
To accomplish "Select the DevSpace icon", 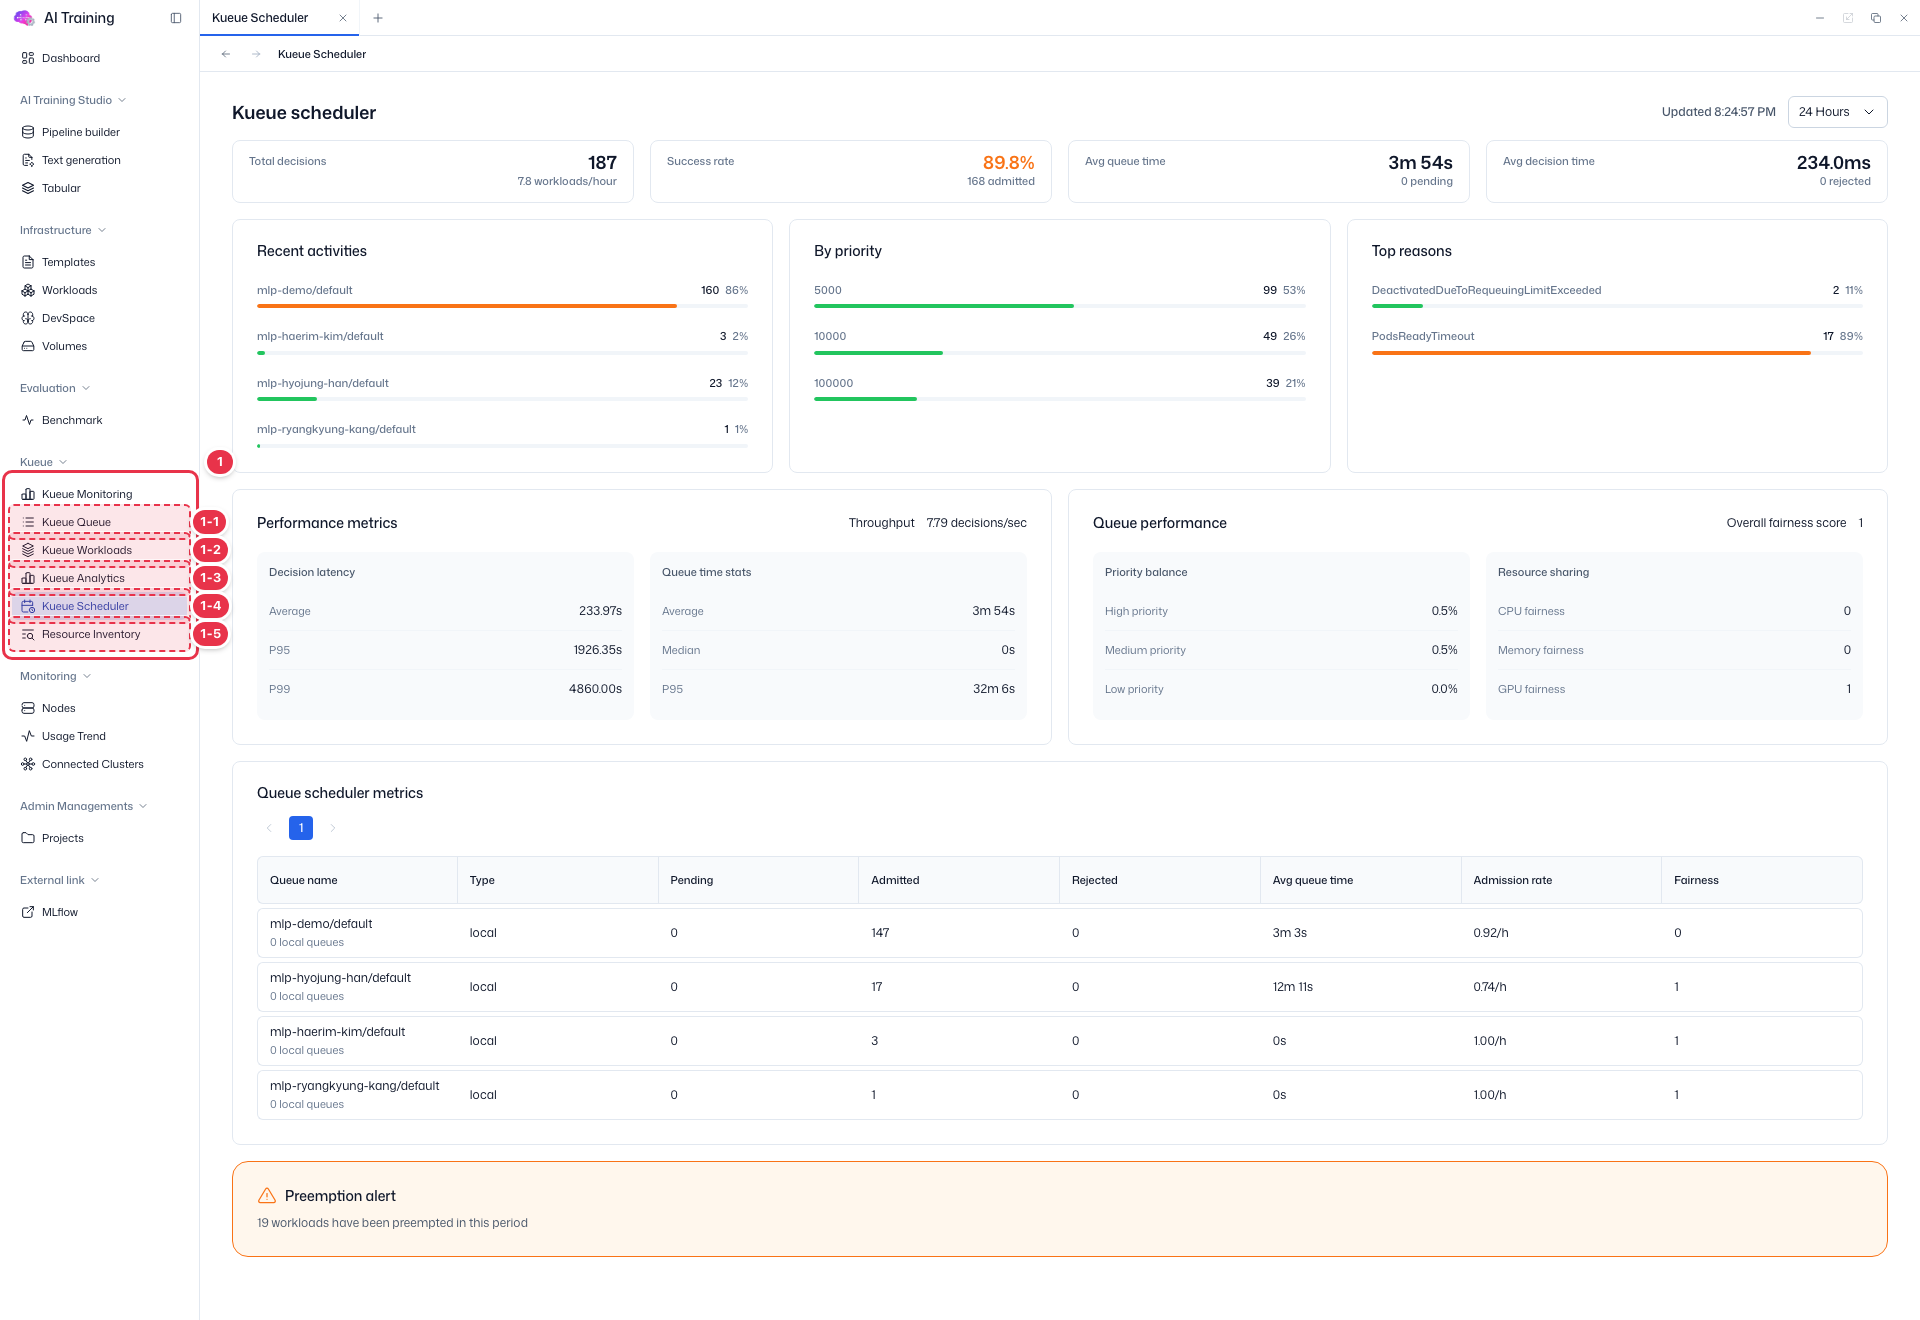I will click(28, 318).
